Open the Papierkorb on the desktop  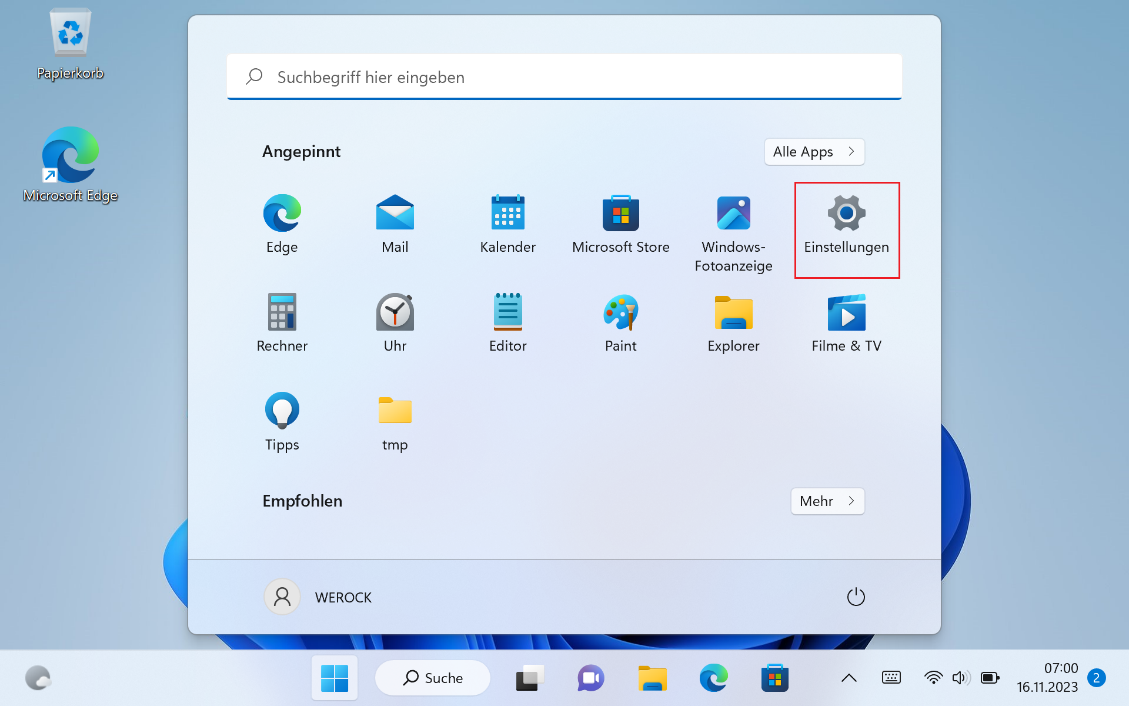(71, 45)
